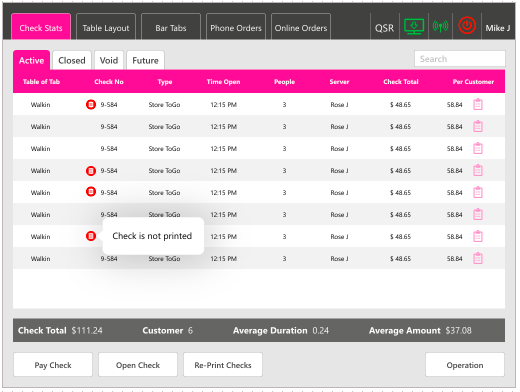Click the not-printed red icon in first row
520x392 pixels.
click(91, 104)
